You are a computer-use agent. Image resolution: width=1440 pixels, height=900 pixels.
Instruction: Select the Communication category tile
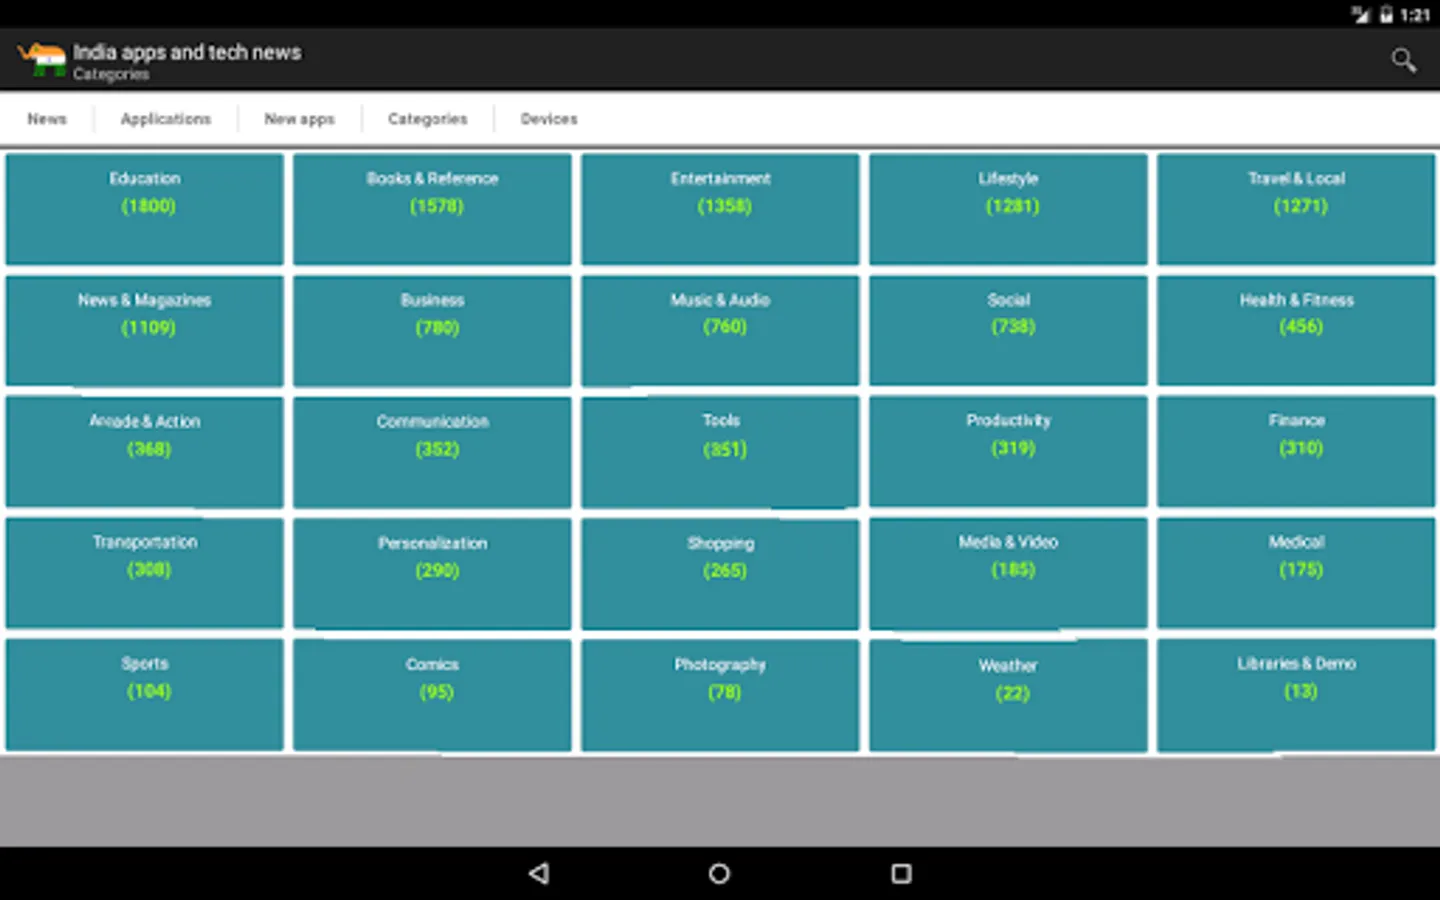(x=432, y=452)
